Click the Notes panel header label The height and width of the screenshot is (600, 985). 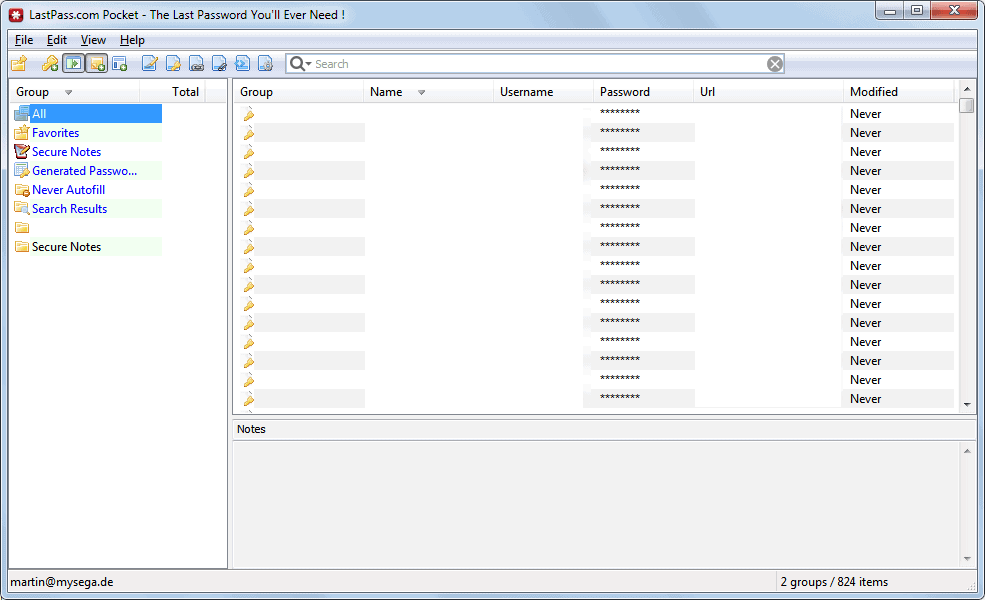pyautogui.click(x=251, y=429)
